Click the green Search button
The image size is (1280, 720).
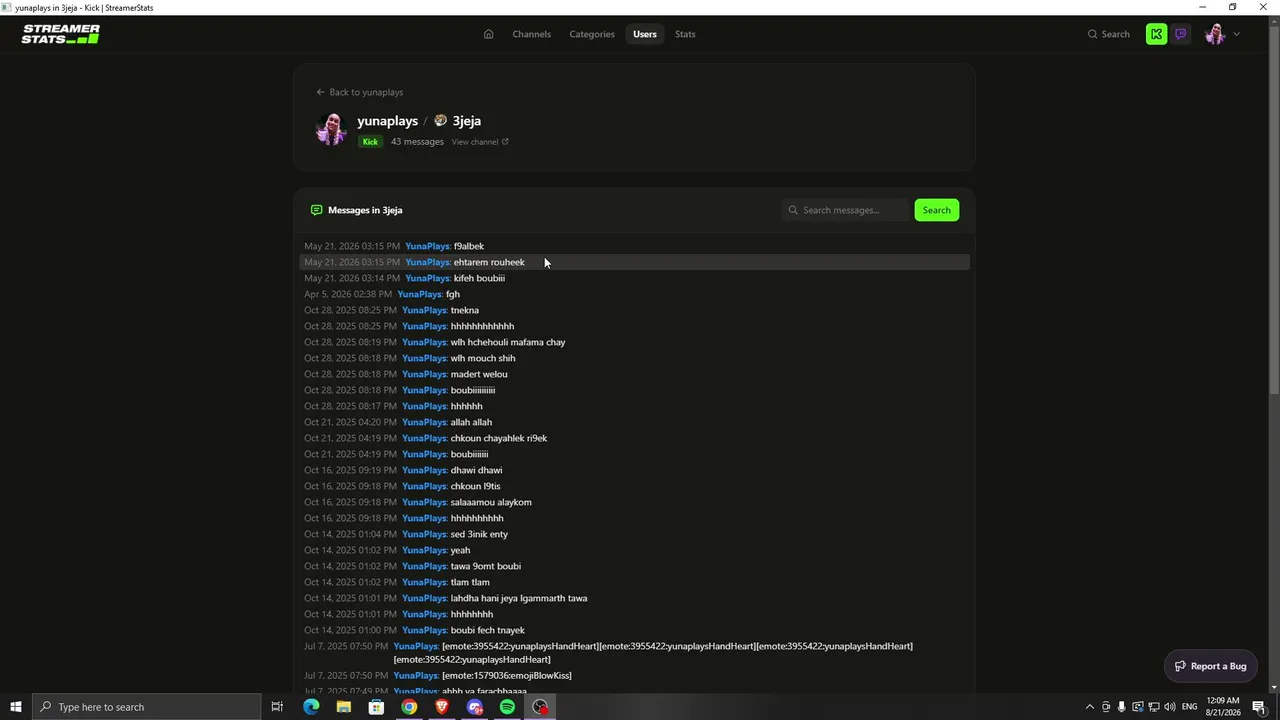pyautogui.click(x=937, y=210)
